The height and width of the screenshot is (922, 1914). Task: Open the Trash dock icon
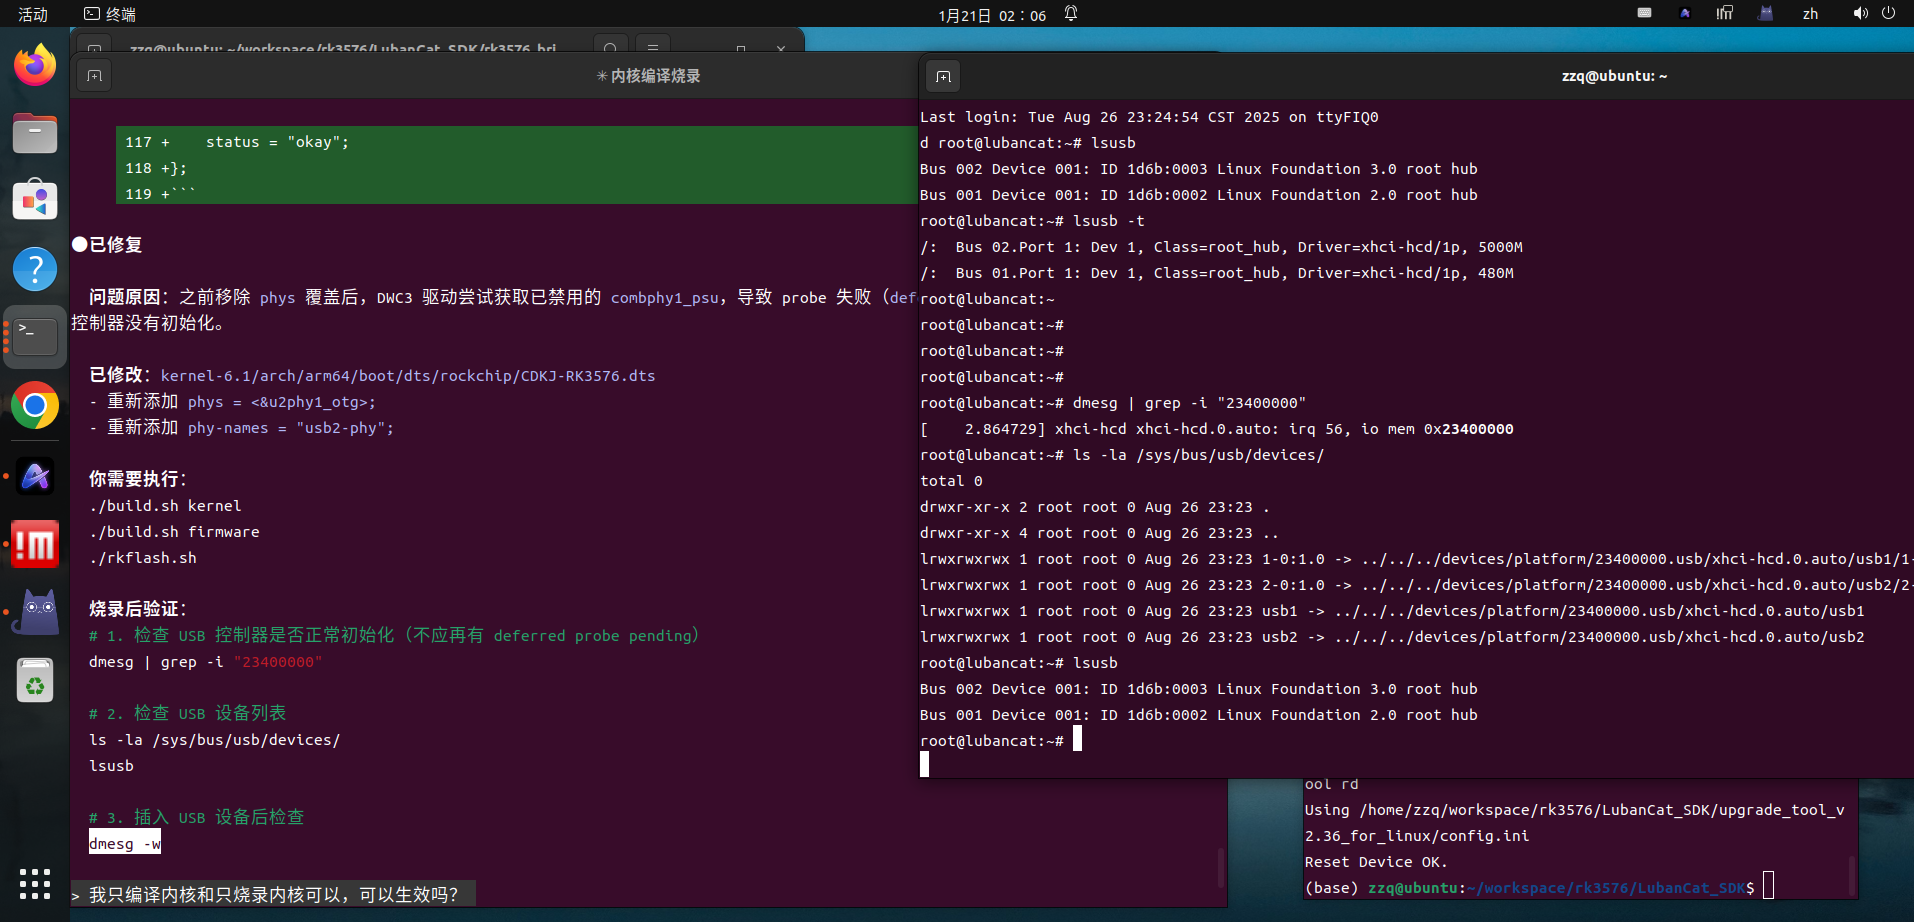coord(35,680)
